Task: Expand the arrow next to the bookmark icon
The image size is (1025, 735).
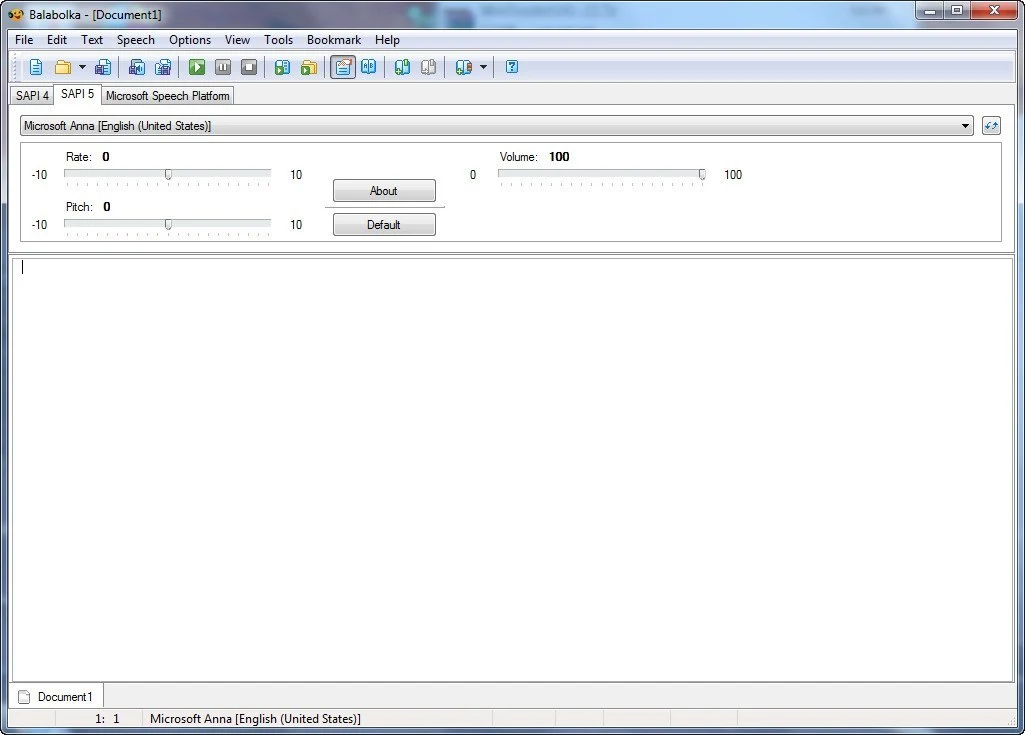Action: point(483,67)
